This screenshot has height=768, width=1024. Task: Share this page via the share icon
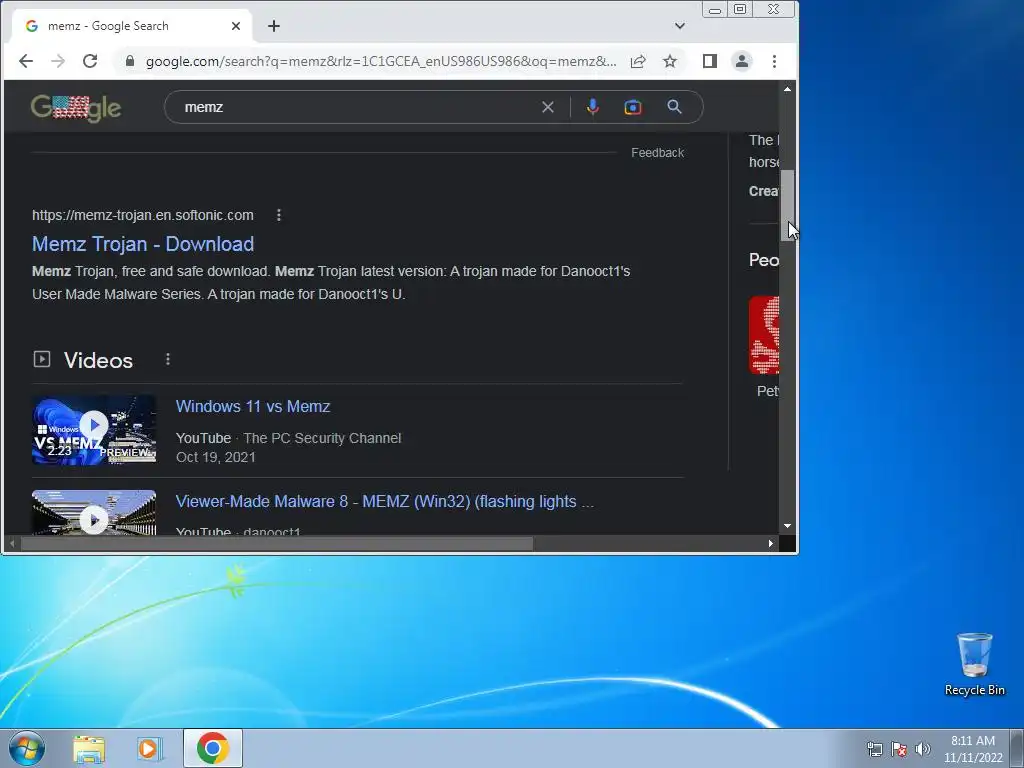coord(638,61)
